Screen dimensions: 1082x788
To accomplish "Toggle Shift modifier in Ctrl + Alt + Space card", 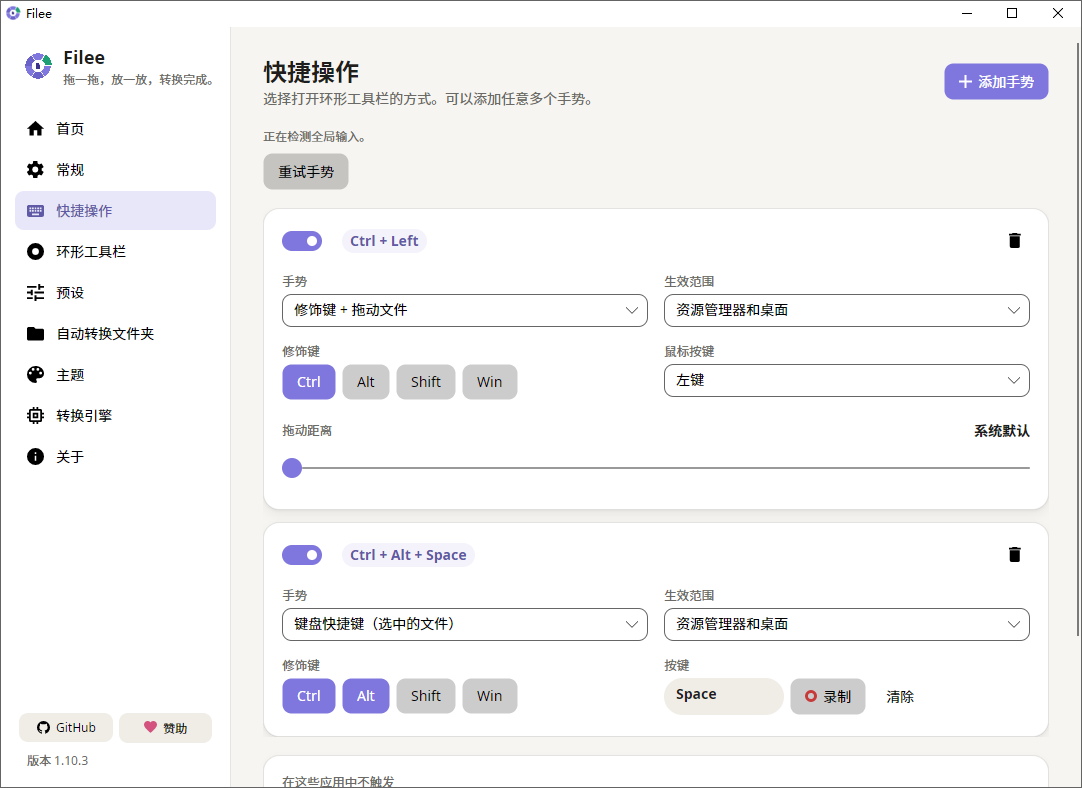I will coord(426,696).
